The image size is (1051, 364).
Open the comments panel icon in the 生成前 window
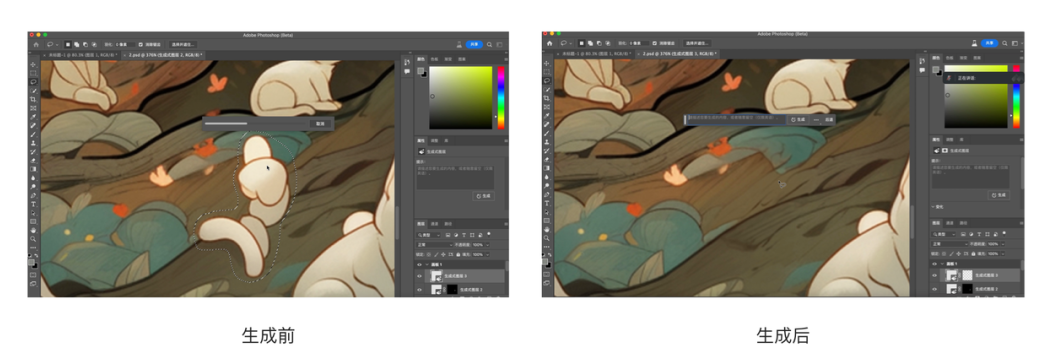(x=407, y=71)
